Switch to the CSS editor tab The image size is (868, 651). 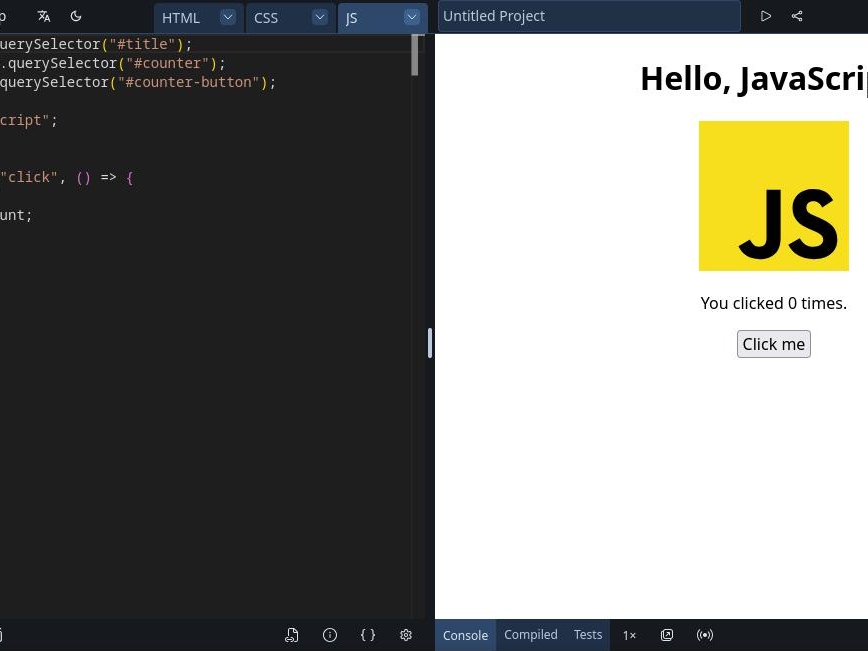(267, 18)
